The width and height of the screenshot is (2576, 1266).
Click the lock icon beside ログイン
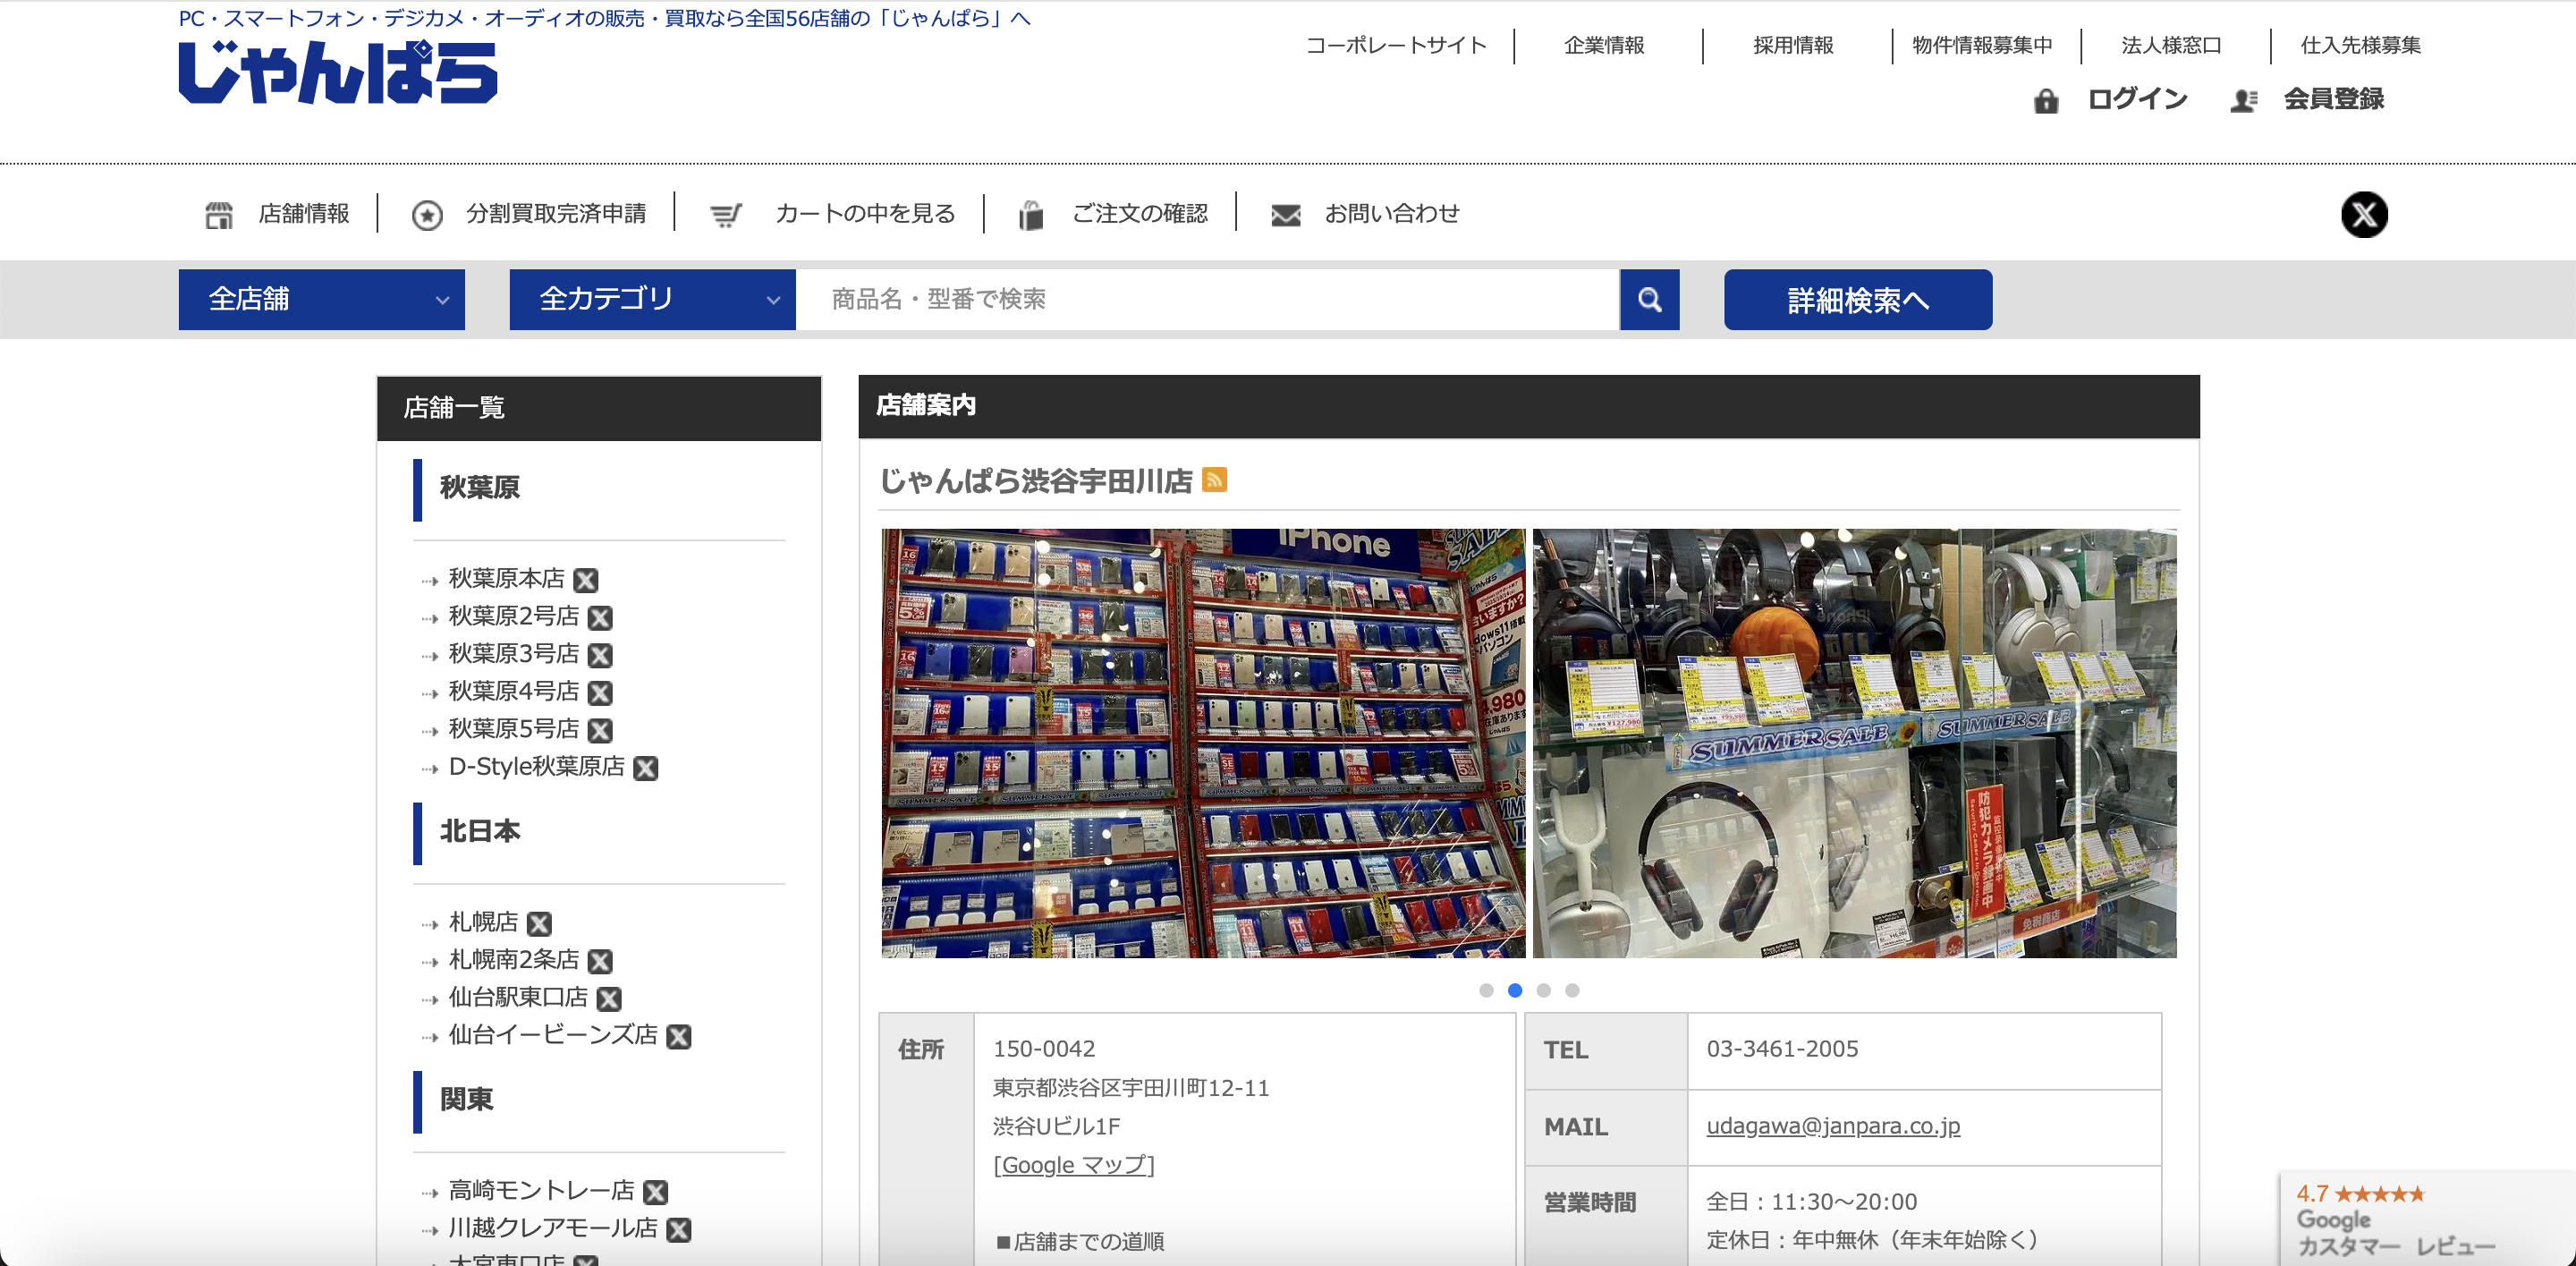point(2046,100)
